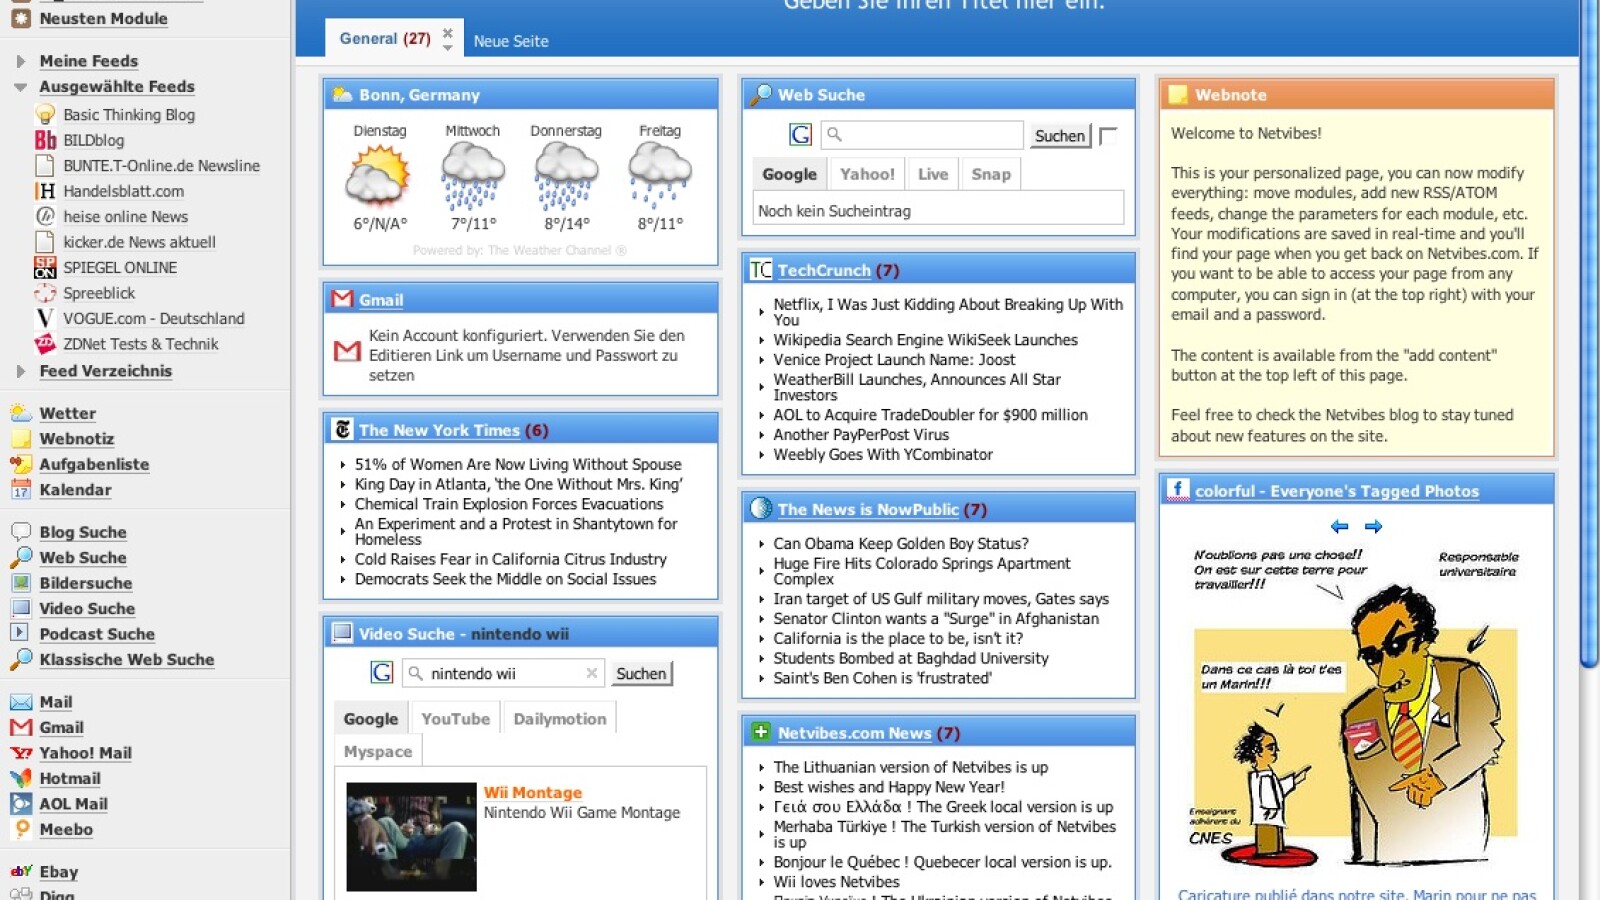Click the TechCrunch module logo icon
Screen dimensions: 1600x900
[x=760, y=270]
